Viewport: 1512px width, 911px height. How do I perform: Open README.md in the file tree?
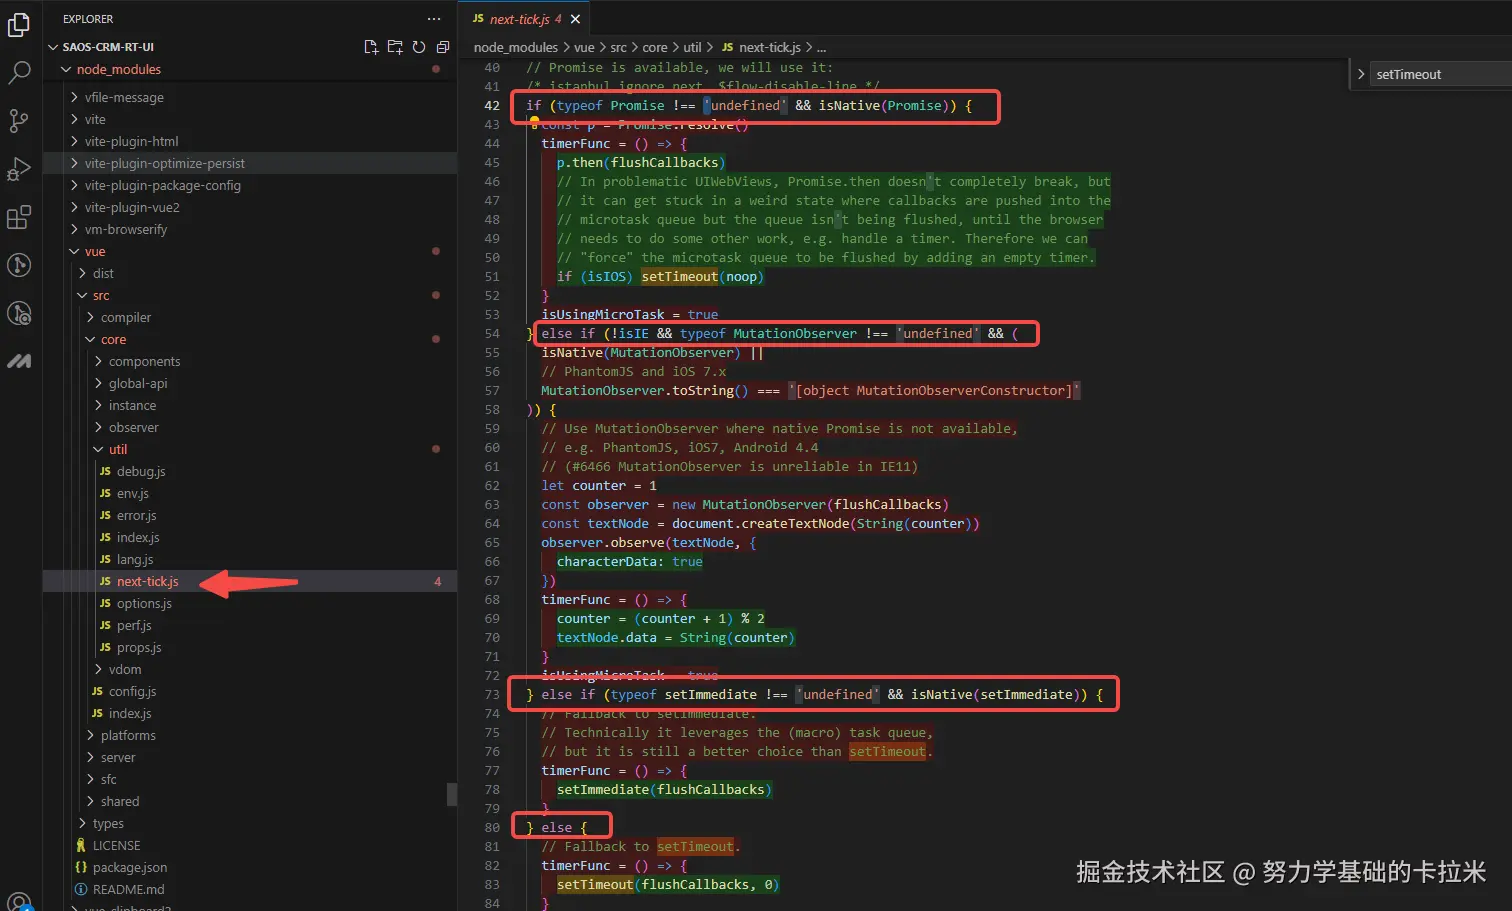tap(250, 889)
